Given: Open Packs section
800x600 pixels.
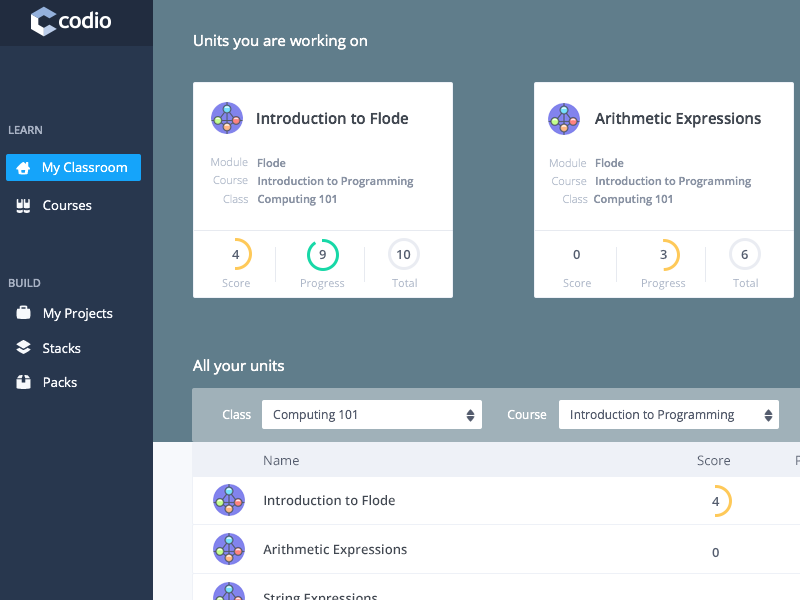Looking at the screenshot, I should (60, 382).
